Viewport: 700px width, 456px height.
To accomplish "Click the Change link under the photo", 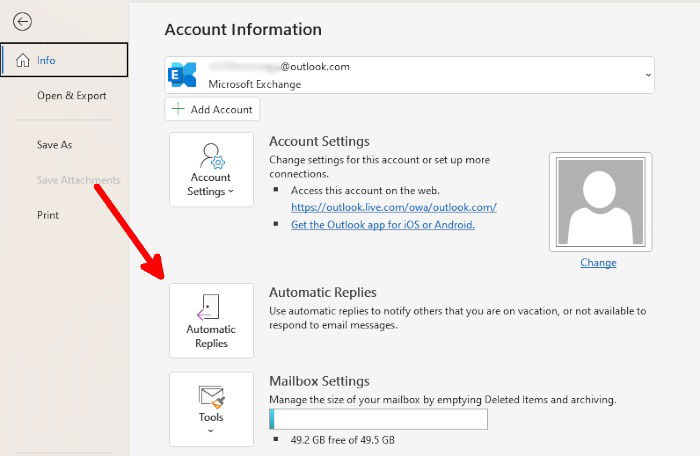I will pos(598,263).
